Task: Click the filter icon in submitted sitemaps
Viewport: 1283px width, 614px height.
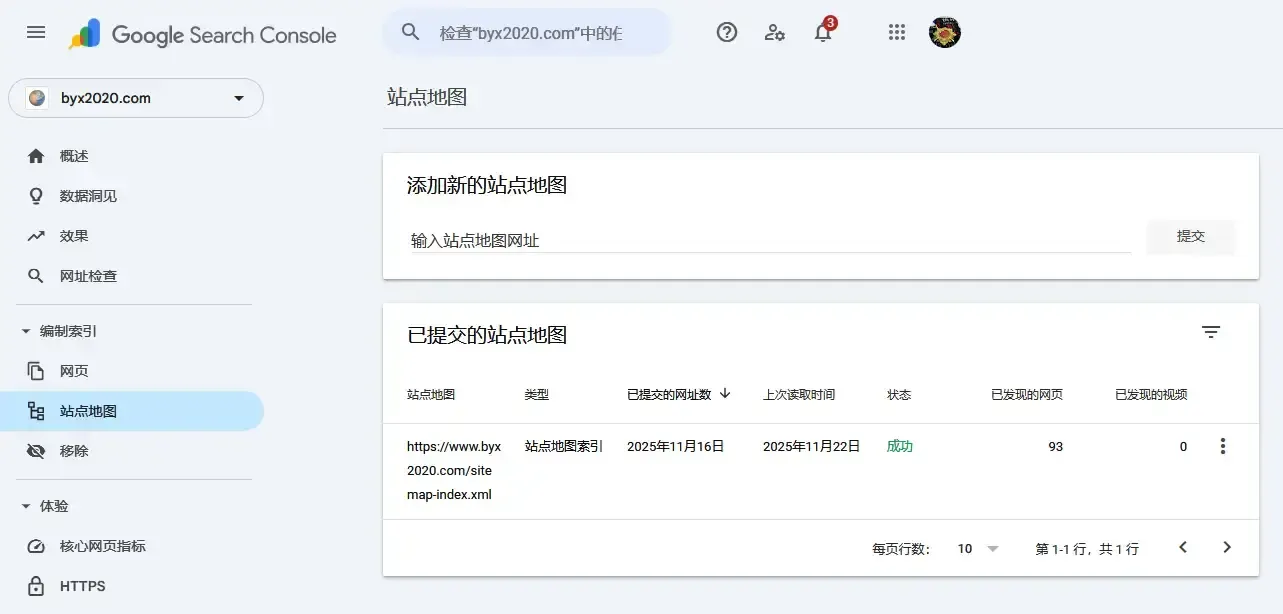Action: click(1211, 333)
